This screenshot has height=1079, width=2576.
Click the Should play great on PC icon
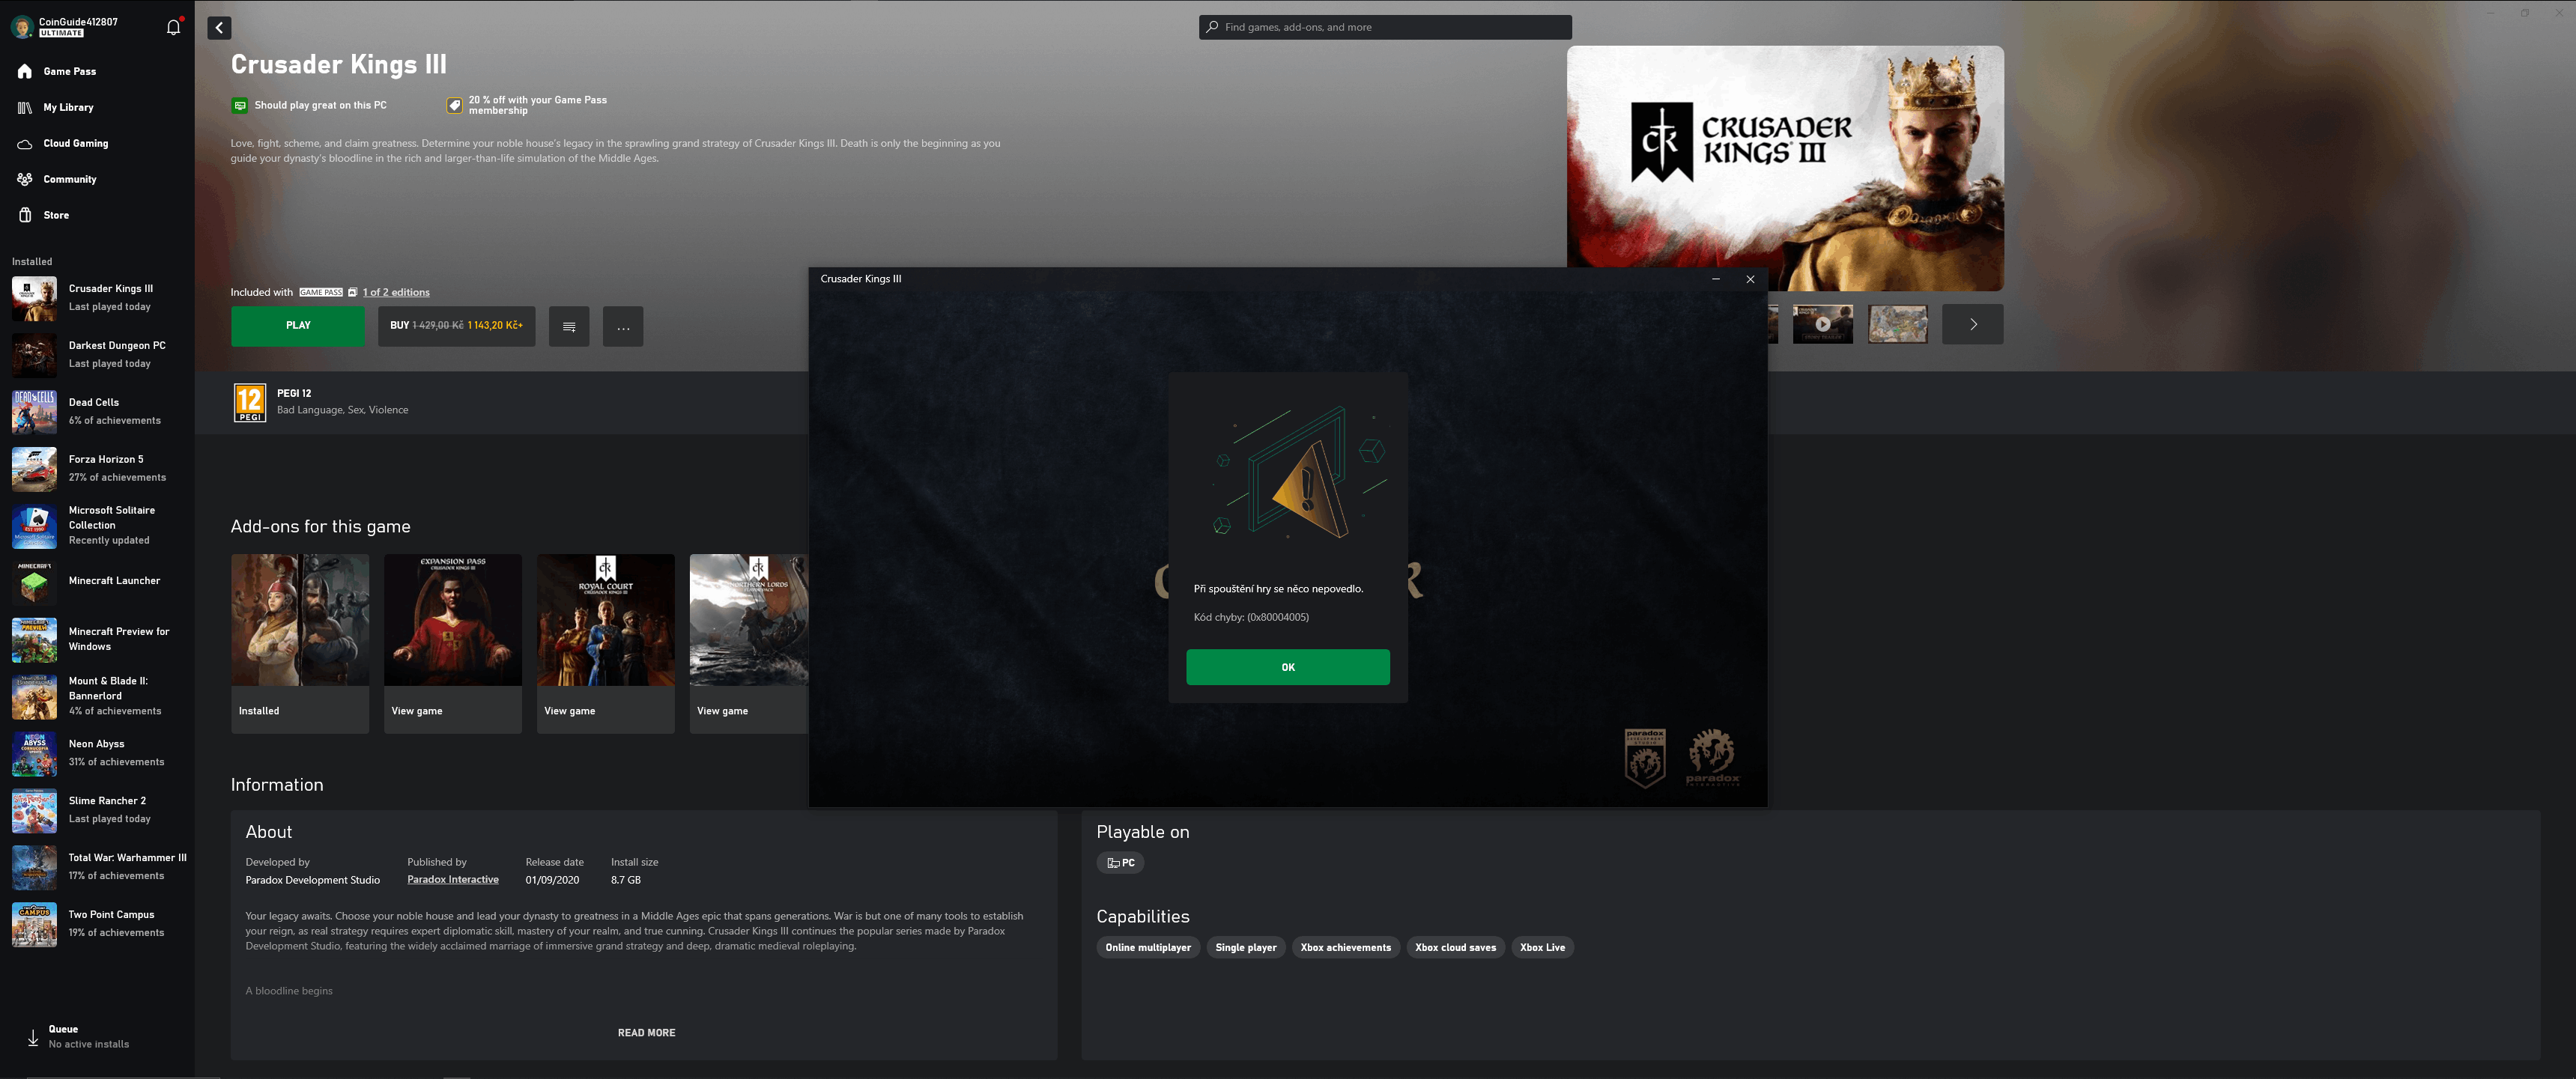pos(240,105)
